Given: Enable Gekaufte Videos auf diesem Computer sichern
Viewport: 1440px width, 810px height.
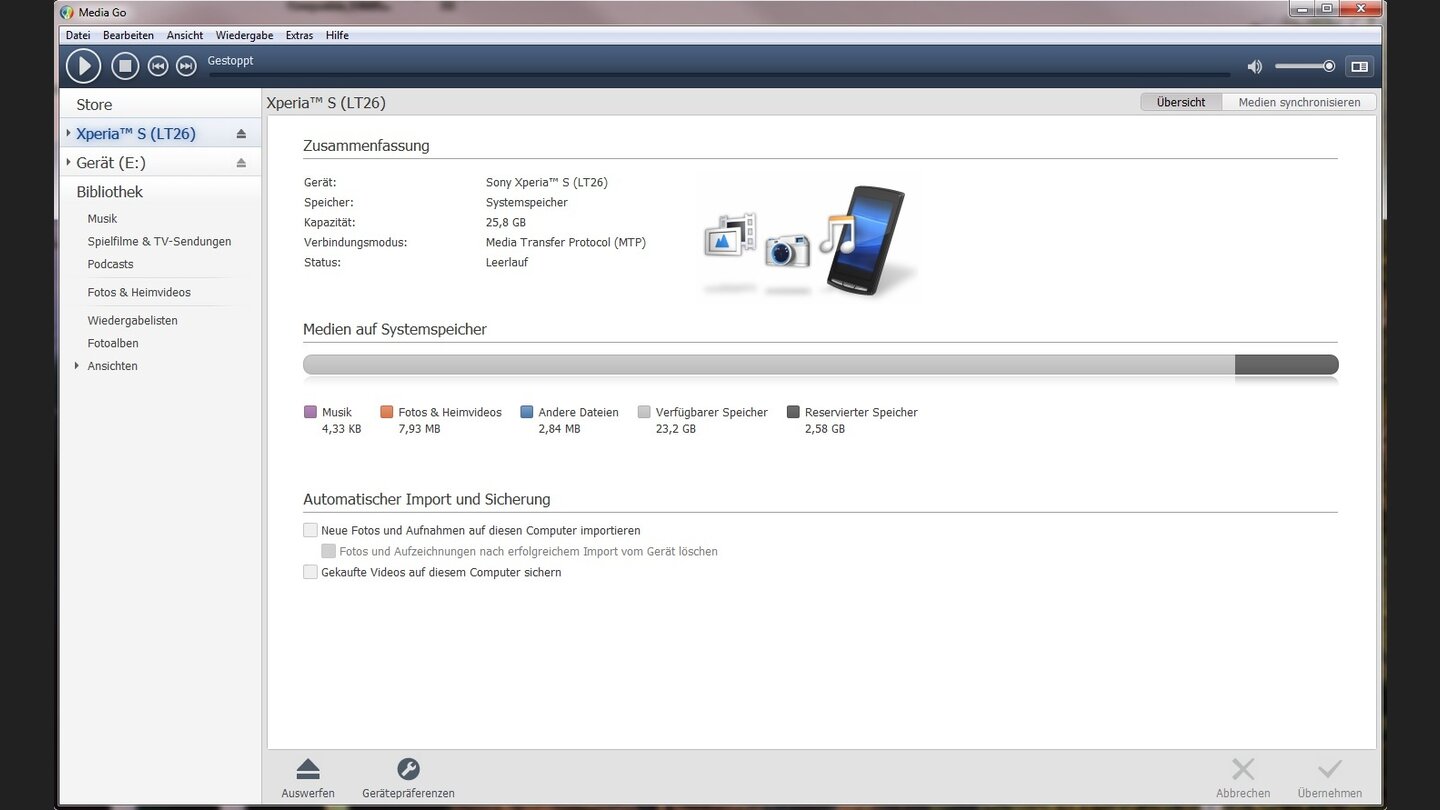Looking at the screenshot, I should (x=311, y=572).
